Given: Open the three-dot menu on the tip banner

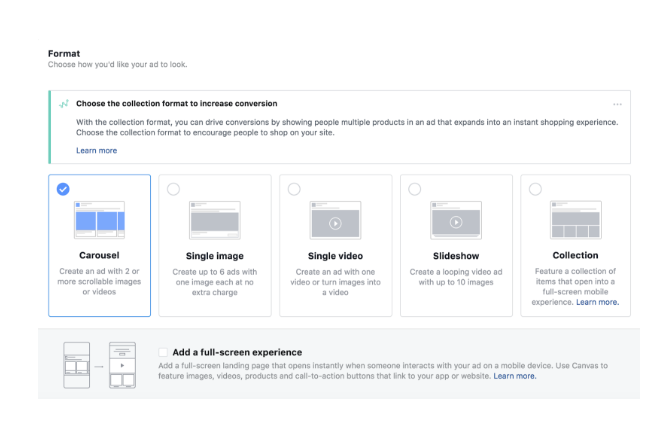Looking at the screenshot, I should click(x=617, y=104).
